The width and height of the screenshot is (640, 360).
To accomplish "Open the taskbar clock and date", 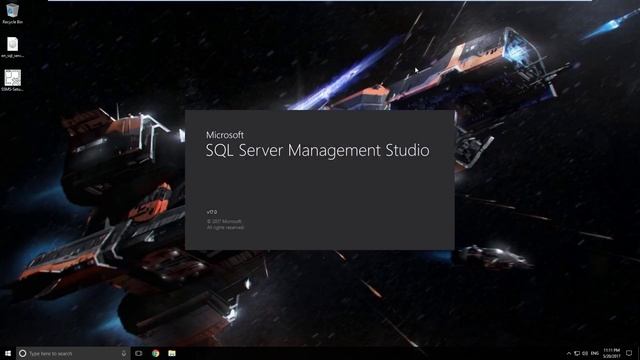I will click(611, 353).
